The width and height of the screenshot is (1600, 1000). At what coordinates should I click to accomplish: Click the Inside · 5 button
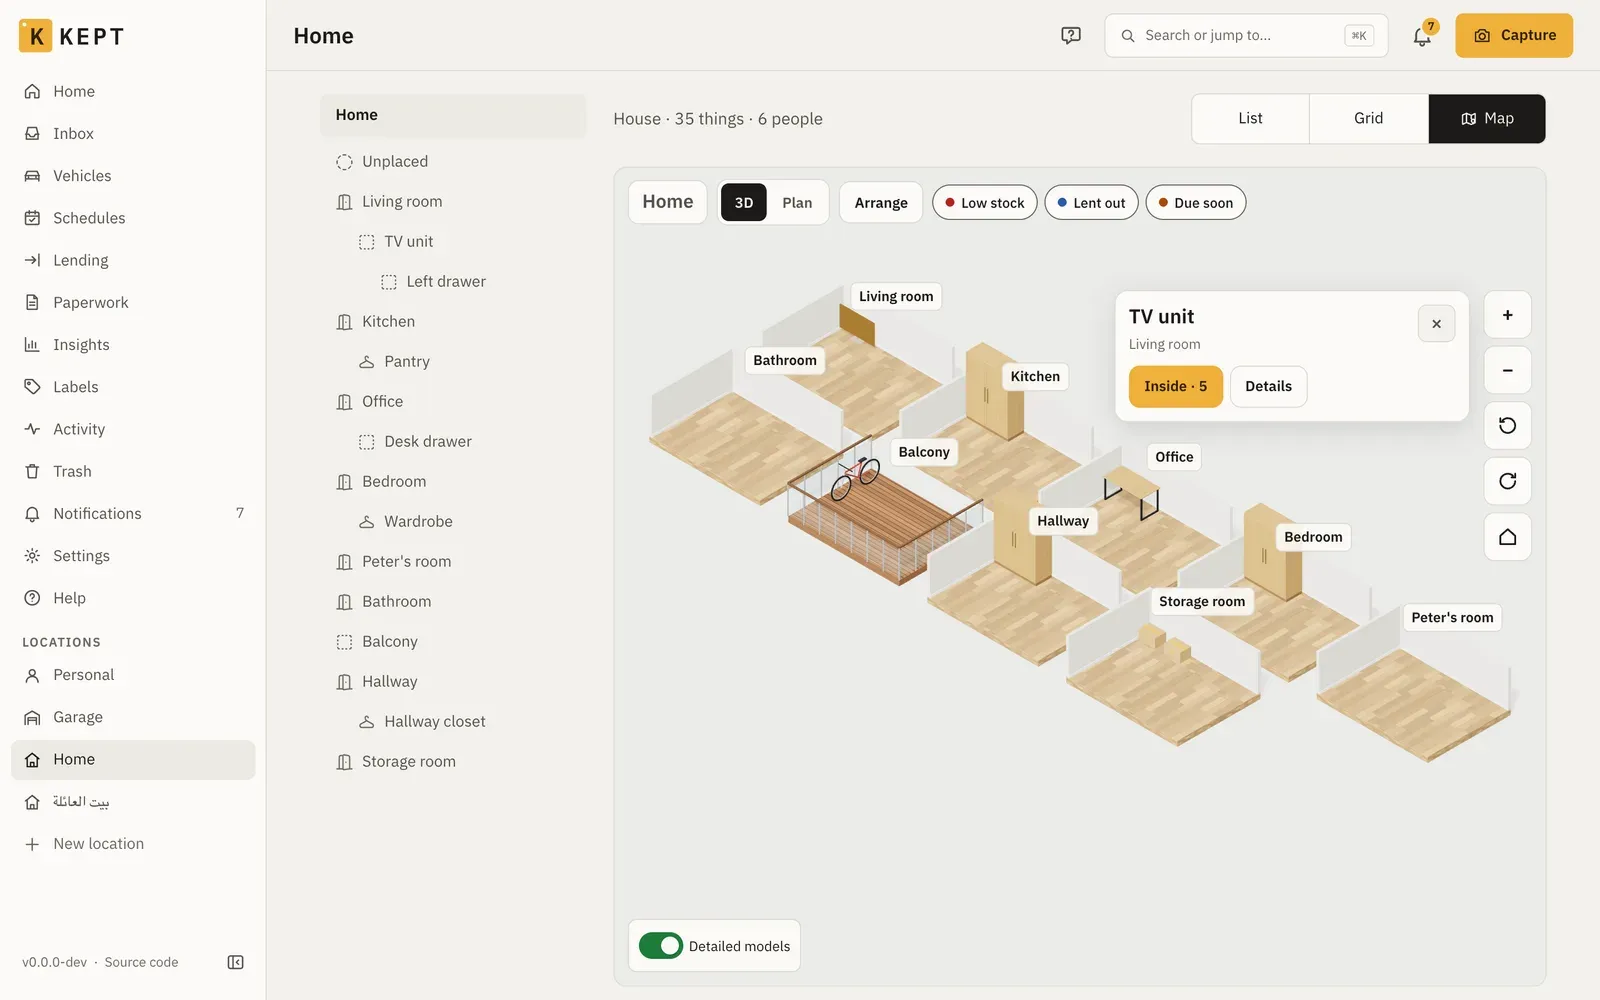pyautogui.click(x=1175, y=387)
